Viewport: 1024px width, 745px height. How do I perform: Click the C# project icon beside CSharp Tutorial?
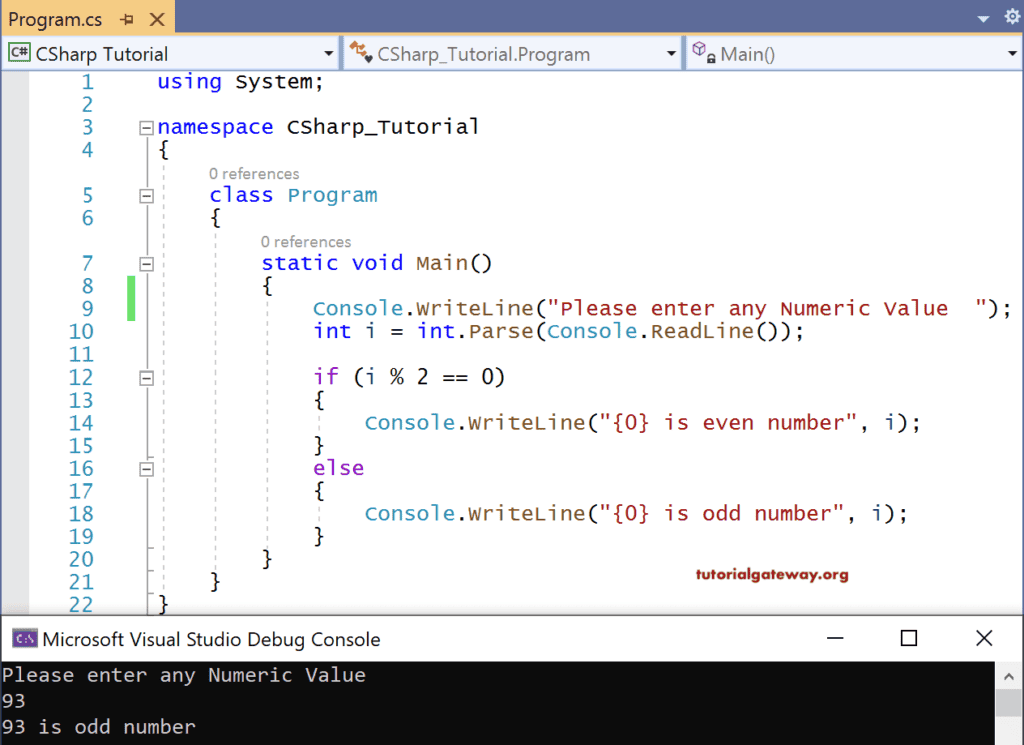pos(18,52)
